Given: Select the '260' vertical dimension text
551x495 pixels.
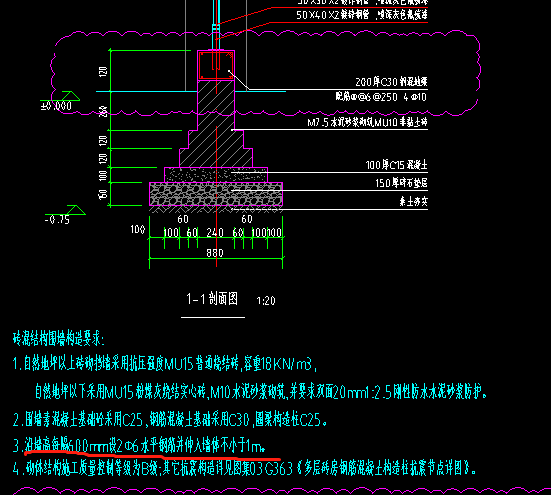Looking at the screenshot, I should click(103, 112).
